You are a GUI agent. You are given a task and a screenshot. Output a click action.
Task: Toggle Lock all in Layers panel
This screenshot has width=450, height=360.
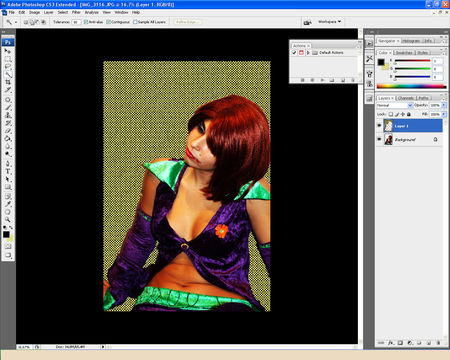409,114
